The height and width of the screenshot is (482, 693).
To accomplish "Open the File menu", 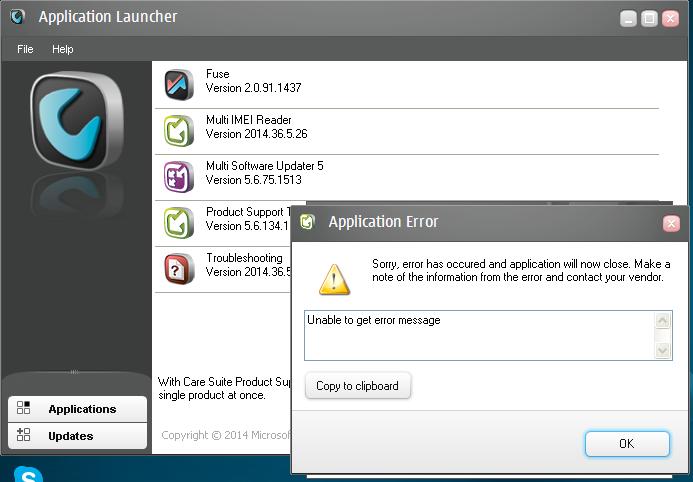I will click(x=25, y=49).
